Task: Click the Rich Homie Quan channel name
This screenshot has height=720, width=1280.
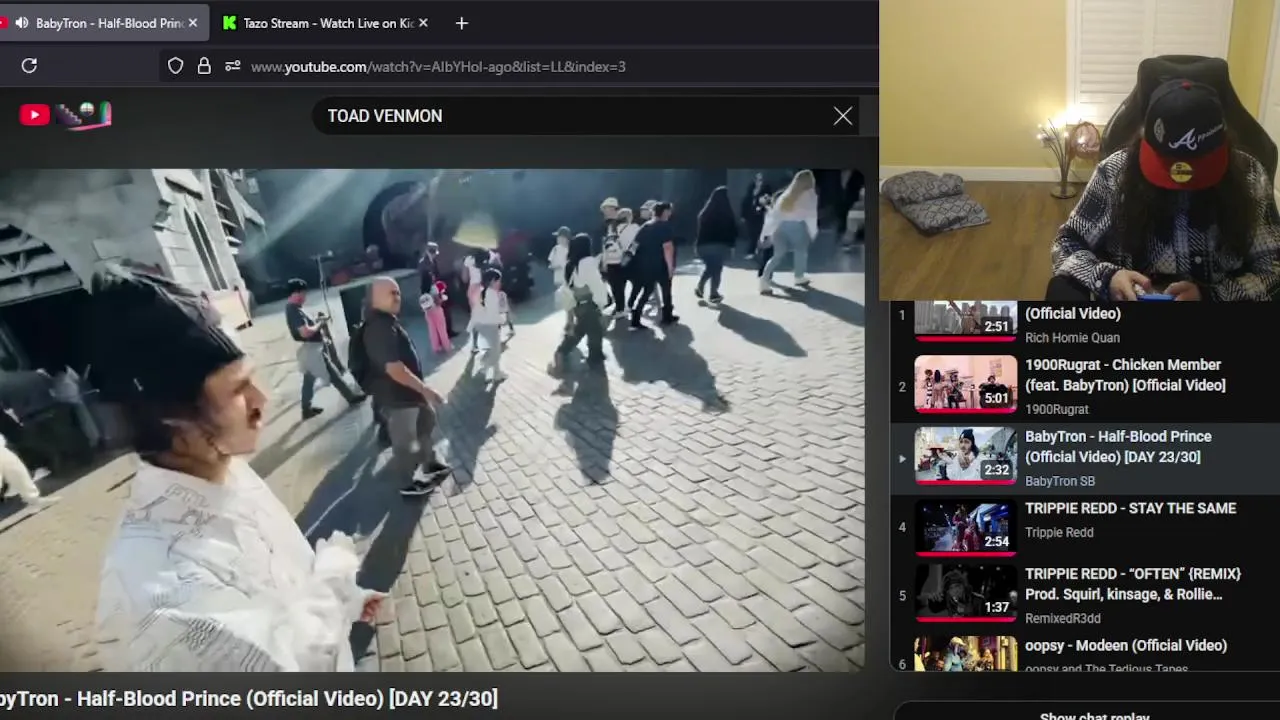Action: (x=1072, y=338)
